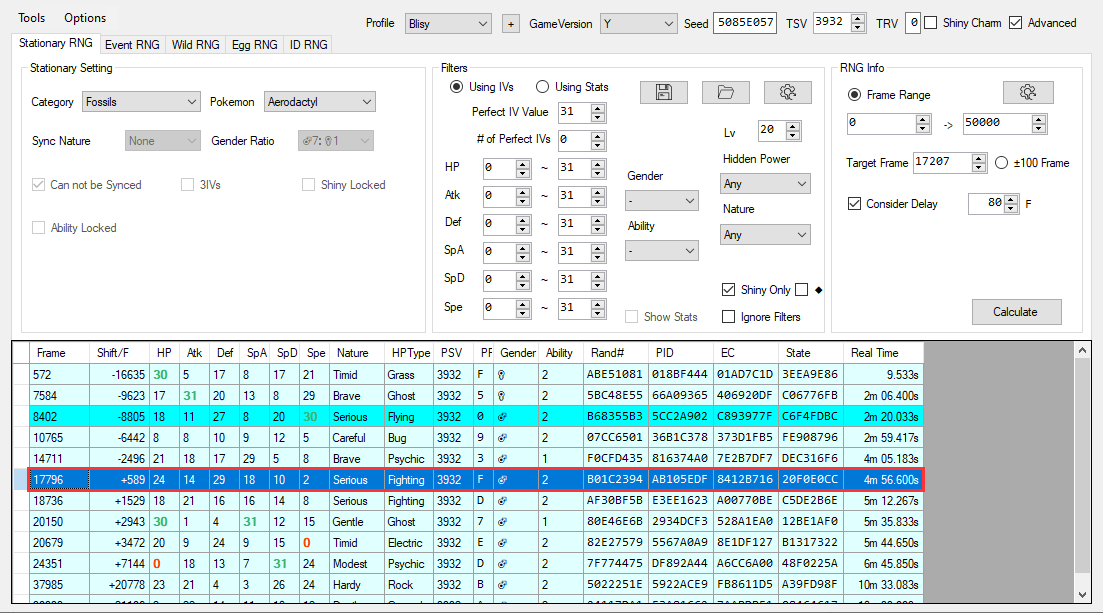1103x613 pixels.
Task: Open the Gender filter dropdown
Action: pos(661,201)
